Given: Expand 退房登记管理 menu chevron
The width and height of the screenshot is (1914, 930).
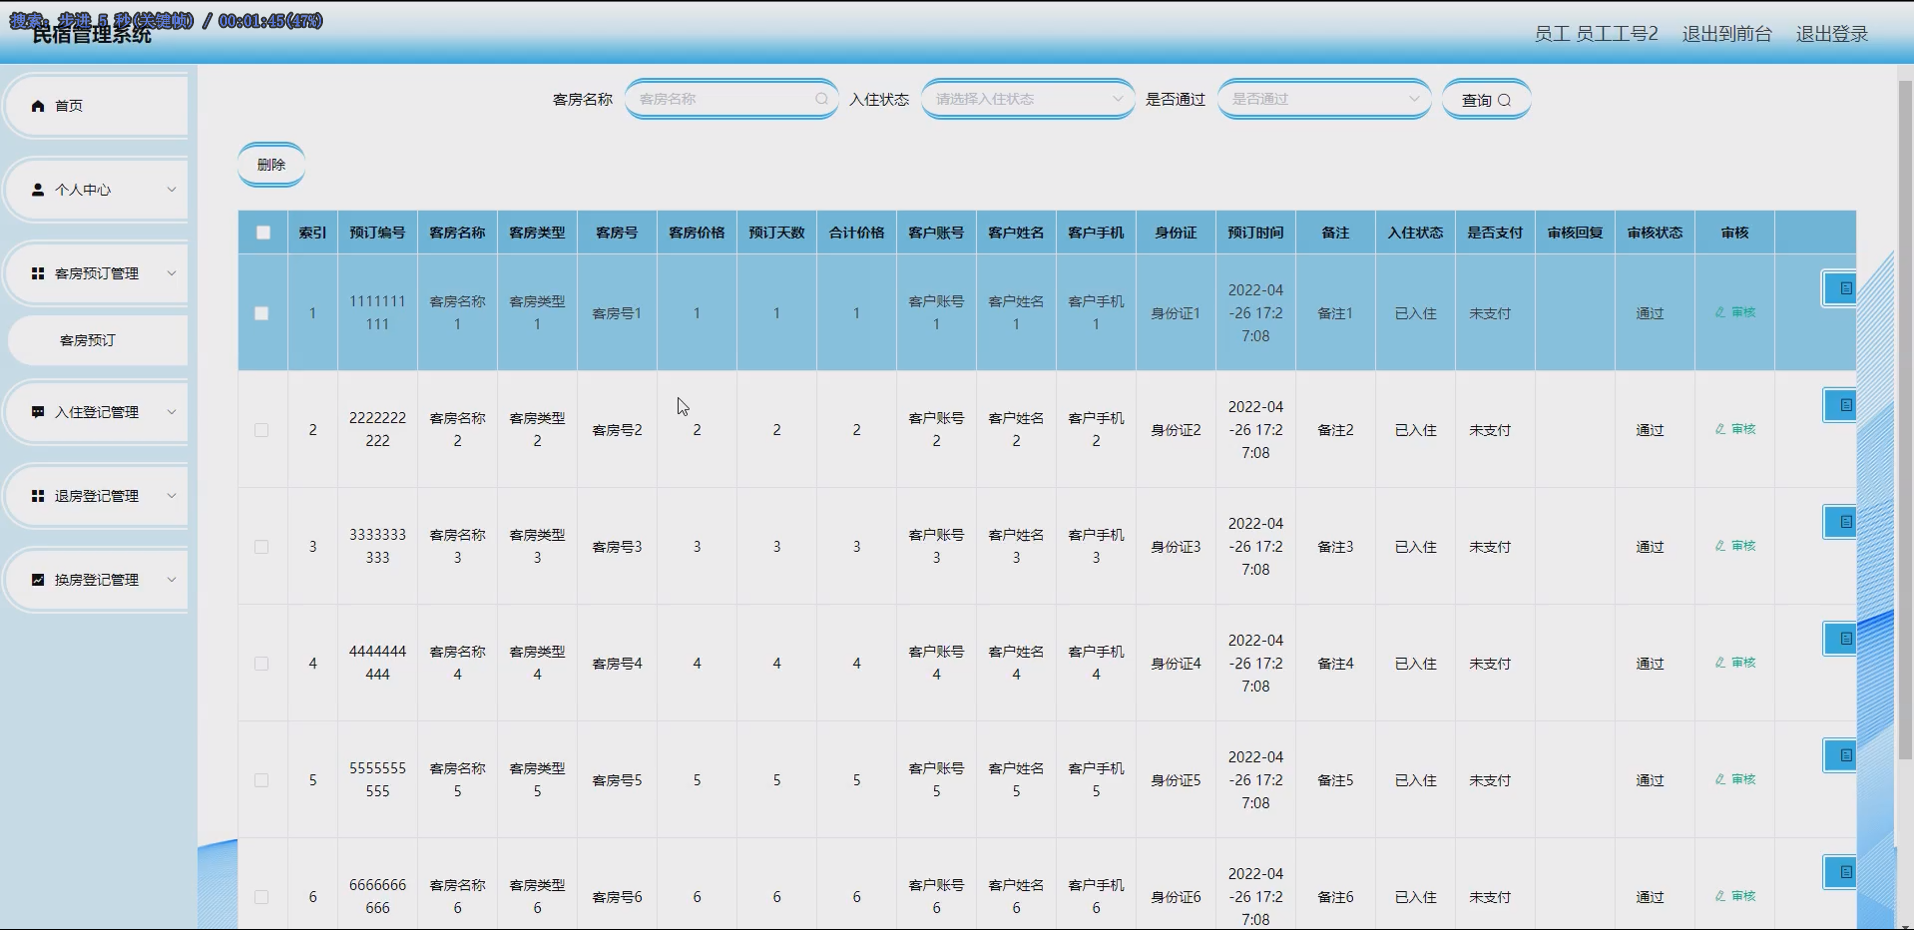Looking at the screenshot, I should [x=171, y=496].
